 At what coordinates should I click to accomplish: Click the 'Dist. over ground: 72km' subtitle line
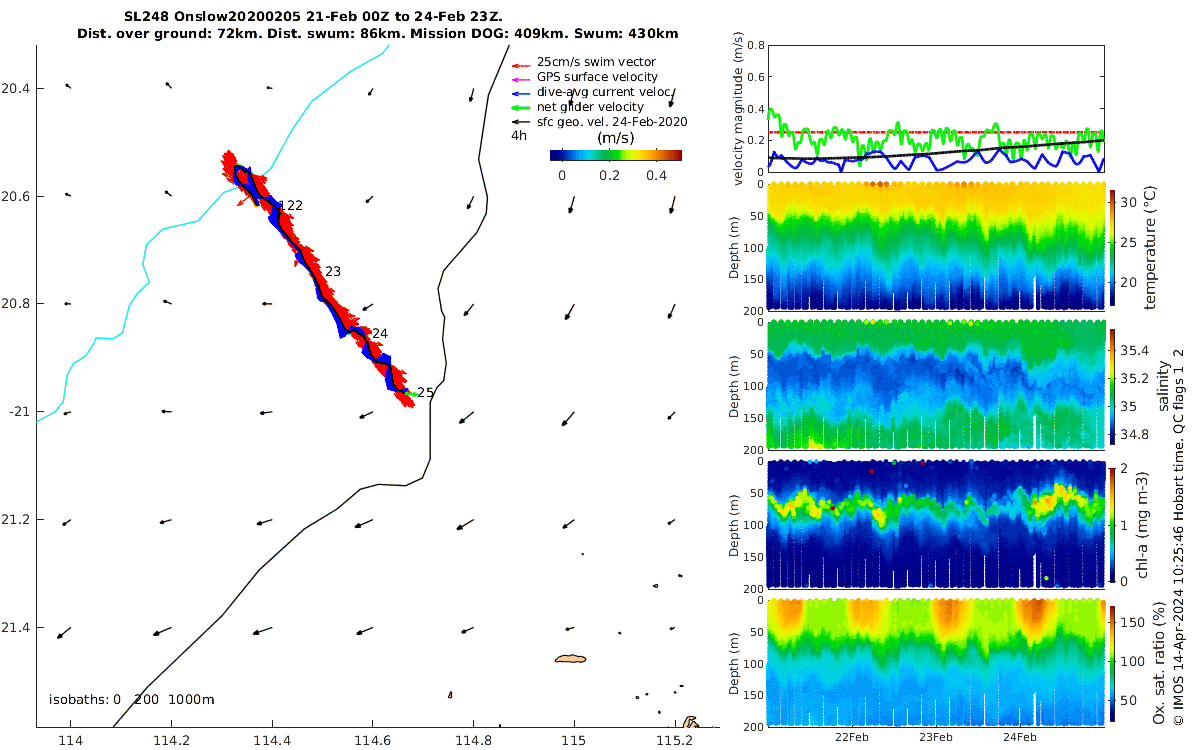[x=377, y=33]
